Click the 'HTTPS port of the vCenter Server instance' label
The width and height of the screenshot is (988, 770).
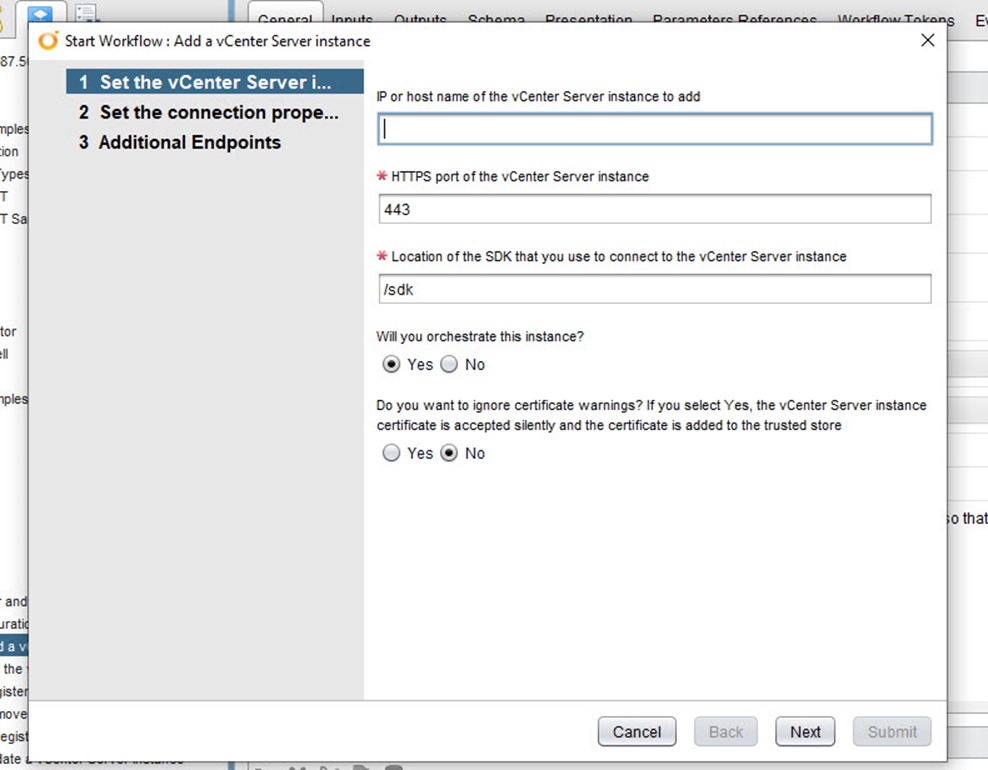pos(520,176)
